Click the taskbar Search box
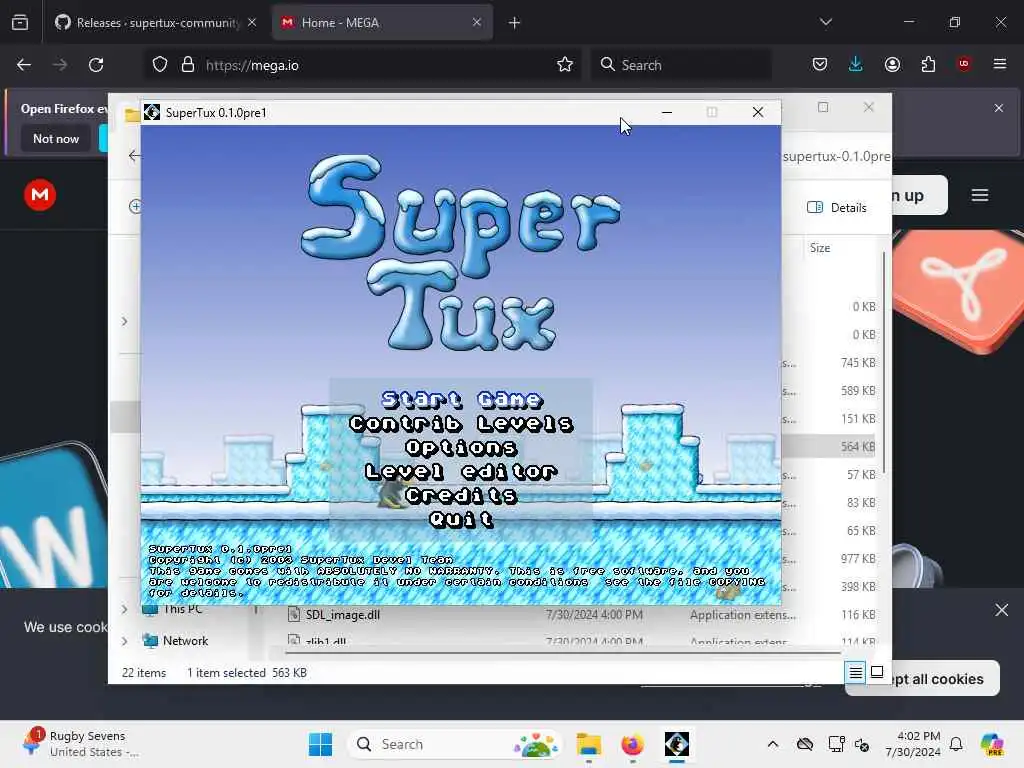Image resolution: width=1024 pixels, height=768 pixels. pos(455,744)
